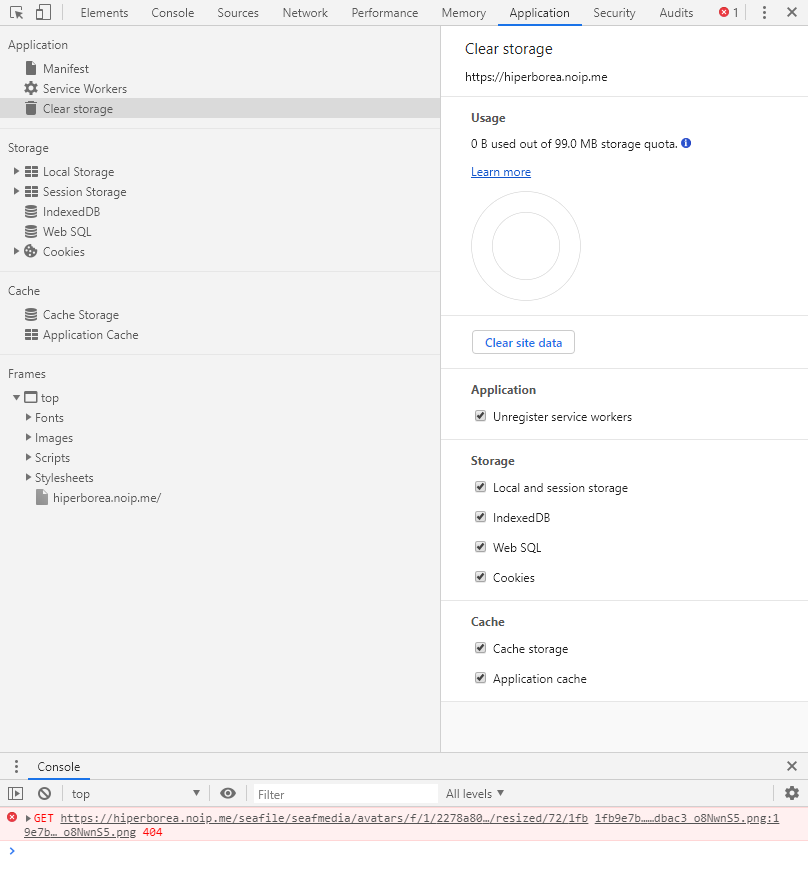The height and width of the screenshot is (884, 808).
Task: Click the storage quota info icon
Action: pos(686,143)
